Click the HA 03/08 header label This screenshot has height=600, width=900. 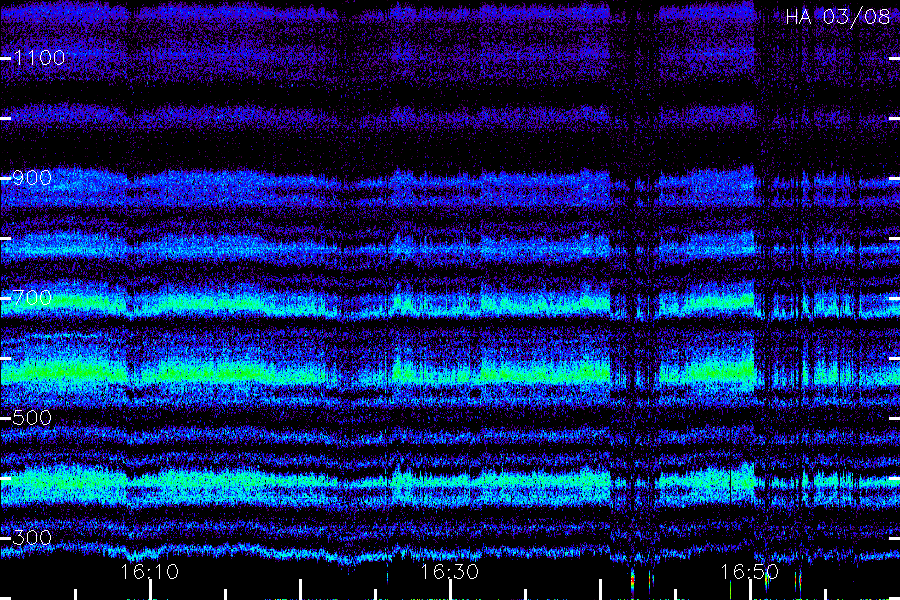[x=837, y=17]
